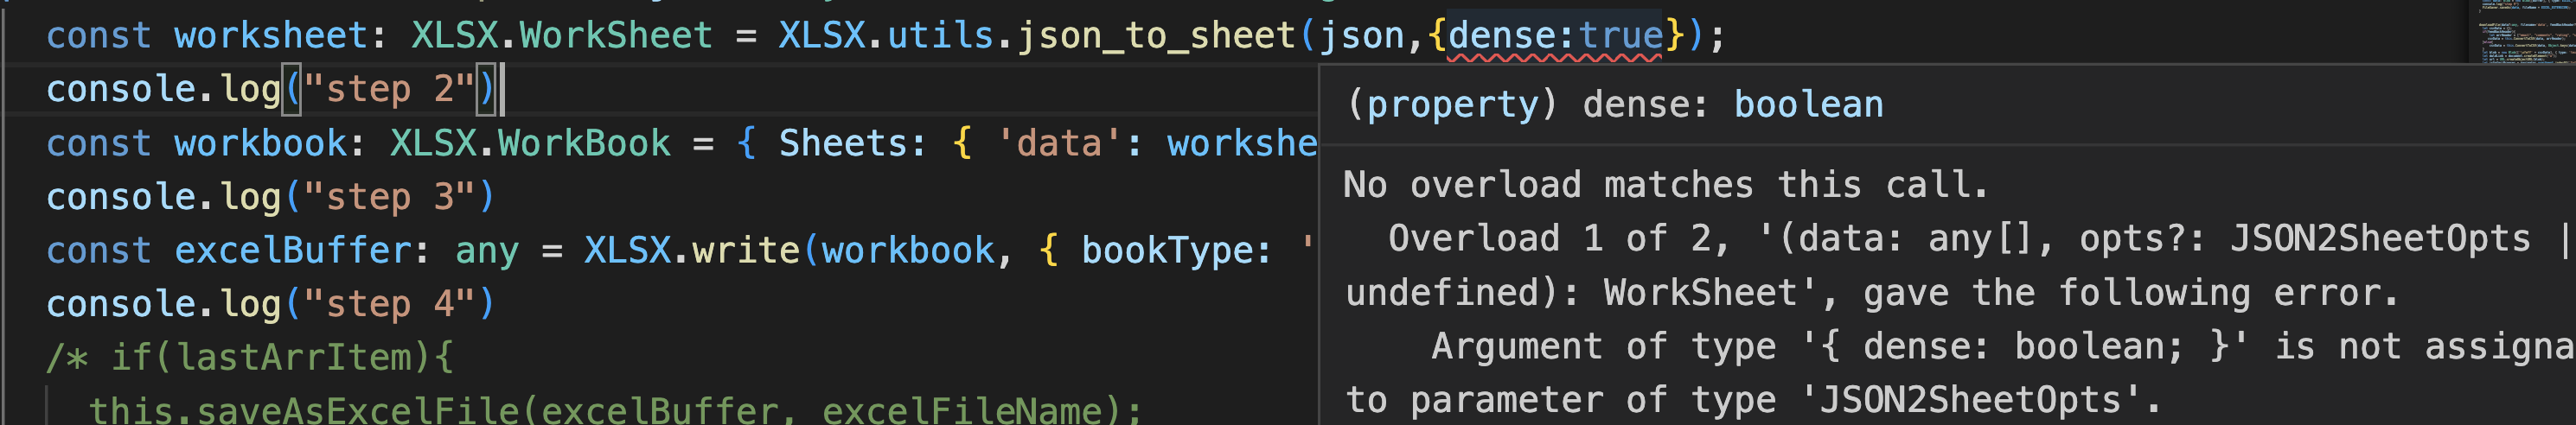Click the "step 2" string literal
The width and height of the screenshot is (2576, 425).
389,89
